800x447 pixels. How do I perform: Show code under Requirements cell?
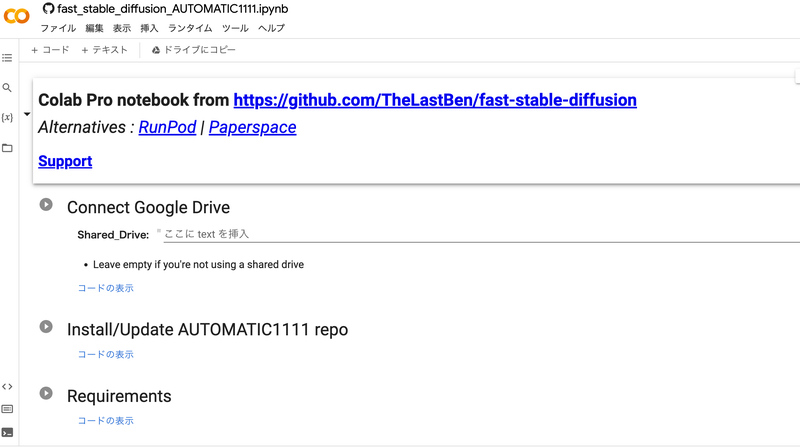(106, 421)
